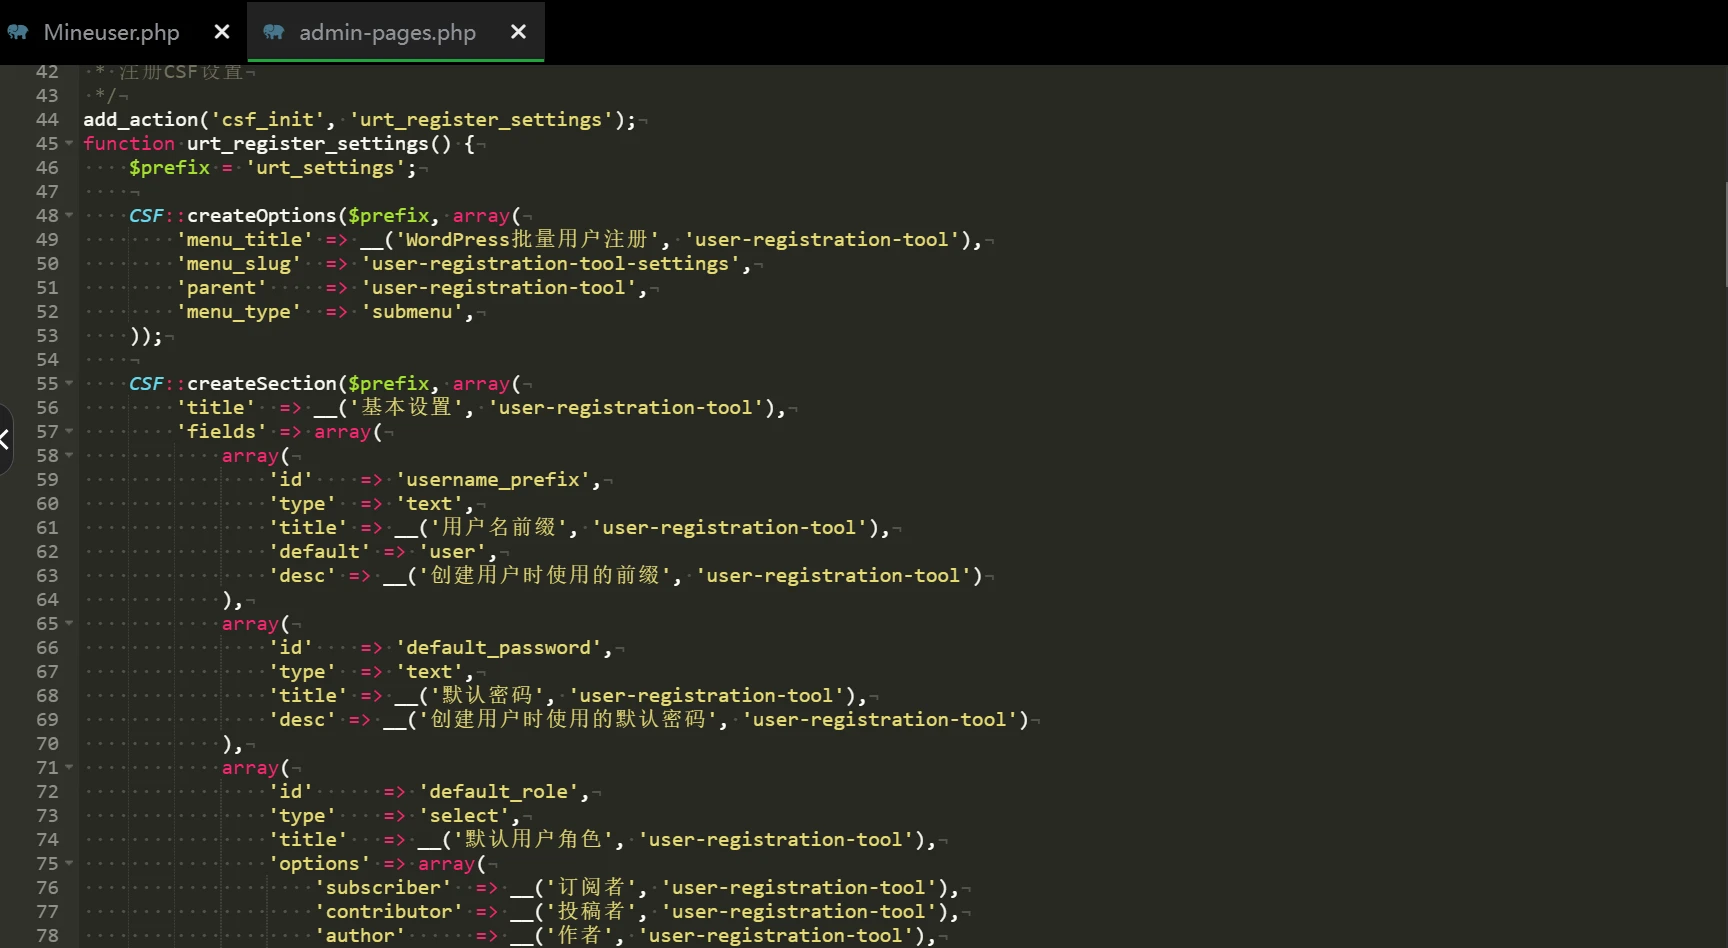This screenshot has width=1728, height=948.
Task: Click the PHP elephant icon on Mineuser.php
Action: pyautogui.click(x=18, y=32)
